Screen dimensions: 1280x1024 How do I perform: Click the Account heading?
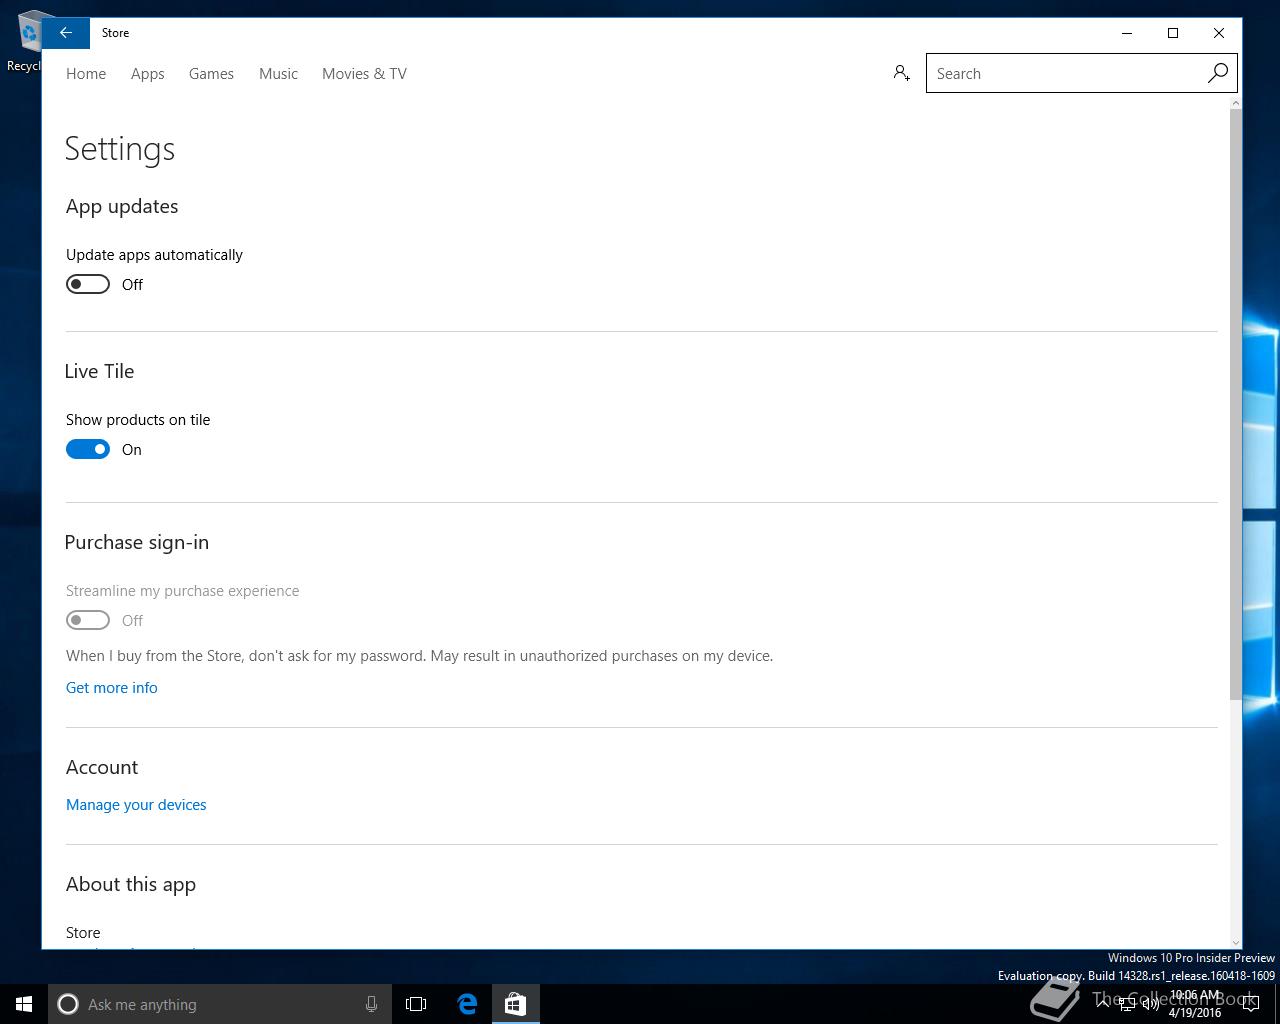[x=102, y=767]
